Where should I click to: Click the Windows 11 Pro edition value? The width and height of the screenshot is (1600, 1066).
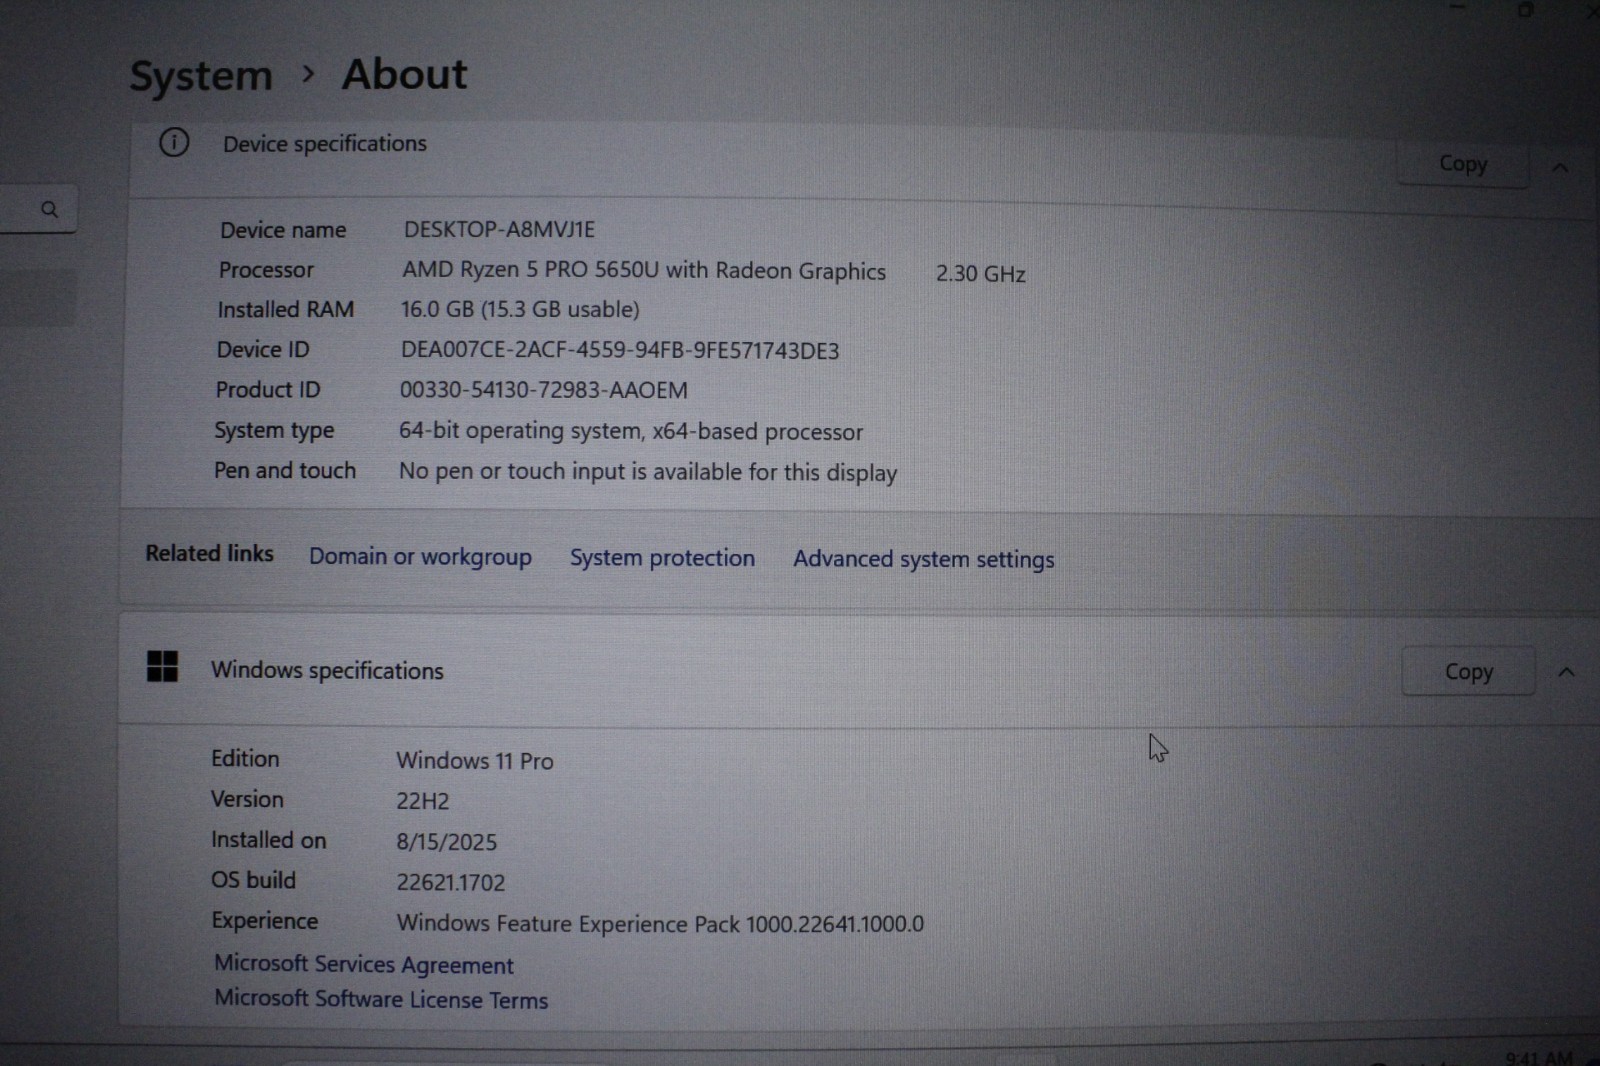[x=475, y=761]
